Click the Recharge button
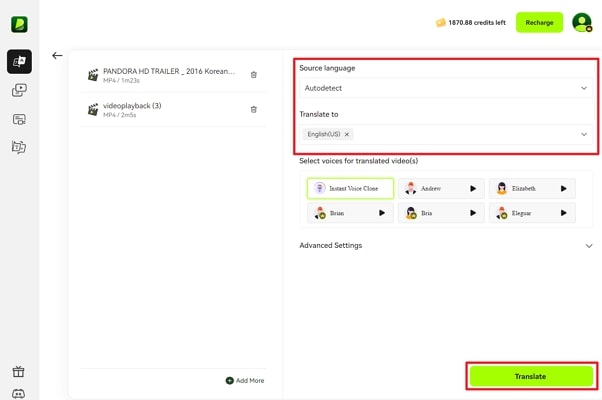This screenshot has width=602, height=400. coord(539,22)
